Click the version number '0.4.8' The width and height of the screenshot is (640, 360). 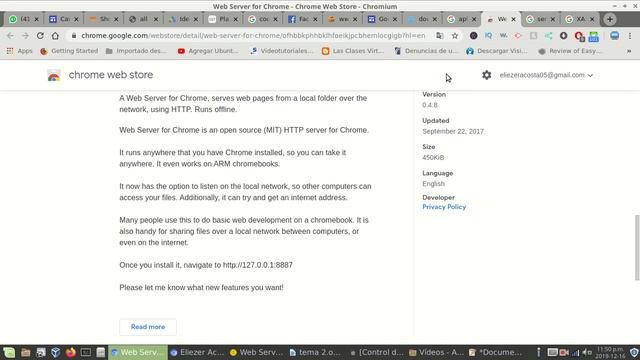(430, 105)
